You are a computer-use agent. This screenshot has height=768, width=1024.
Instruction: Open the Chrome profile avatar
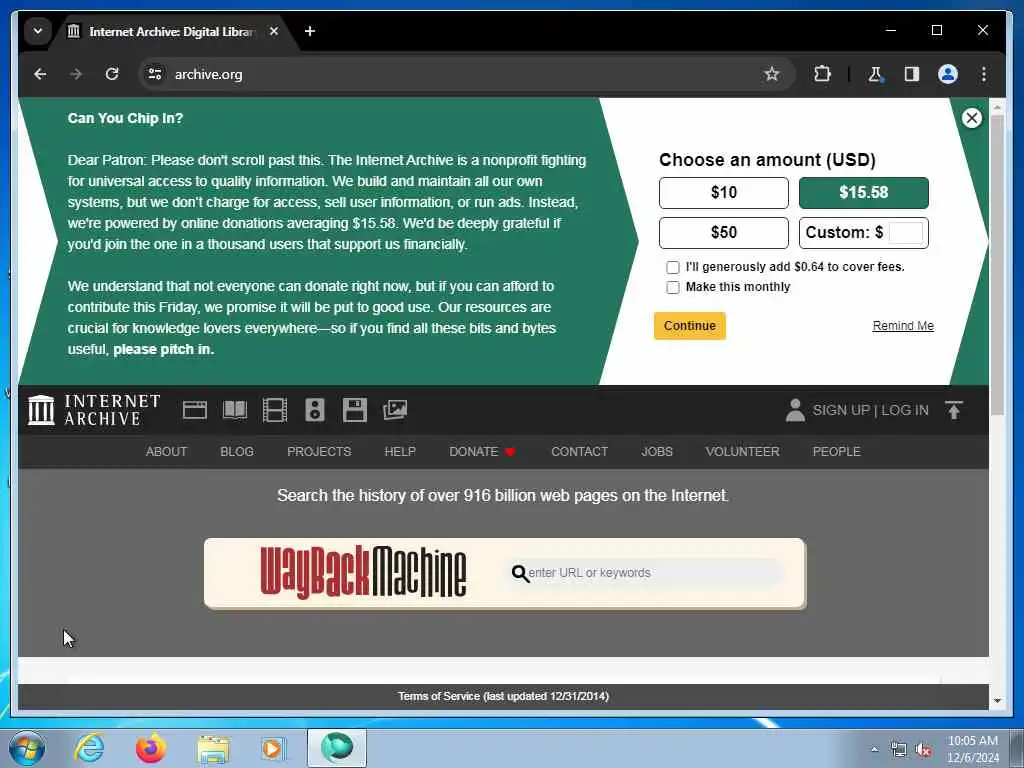click(948, 74)
